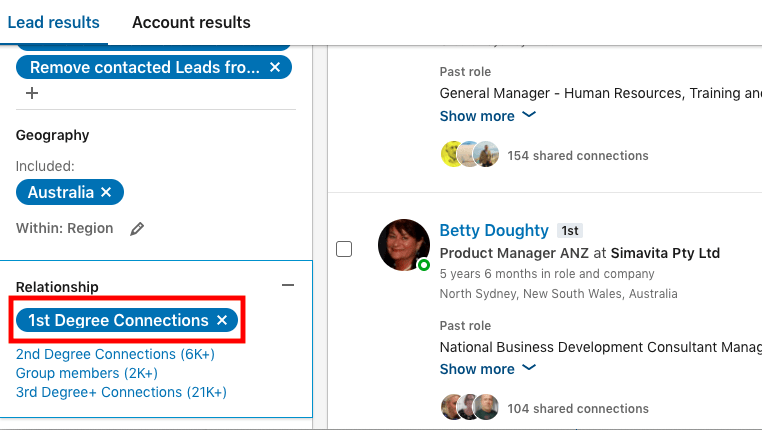This screenshot has height=430, width=762.
Task: Select the checkbox beside Betty Doughty
Action: [344, 249]
